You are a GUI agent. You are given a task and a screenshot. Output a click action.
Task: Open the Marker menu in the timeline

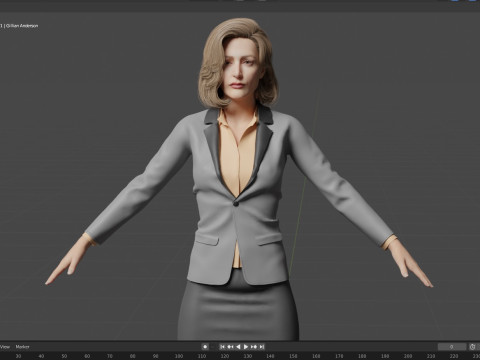pos(22,347)
